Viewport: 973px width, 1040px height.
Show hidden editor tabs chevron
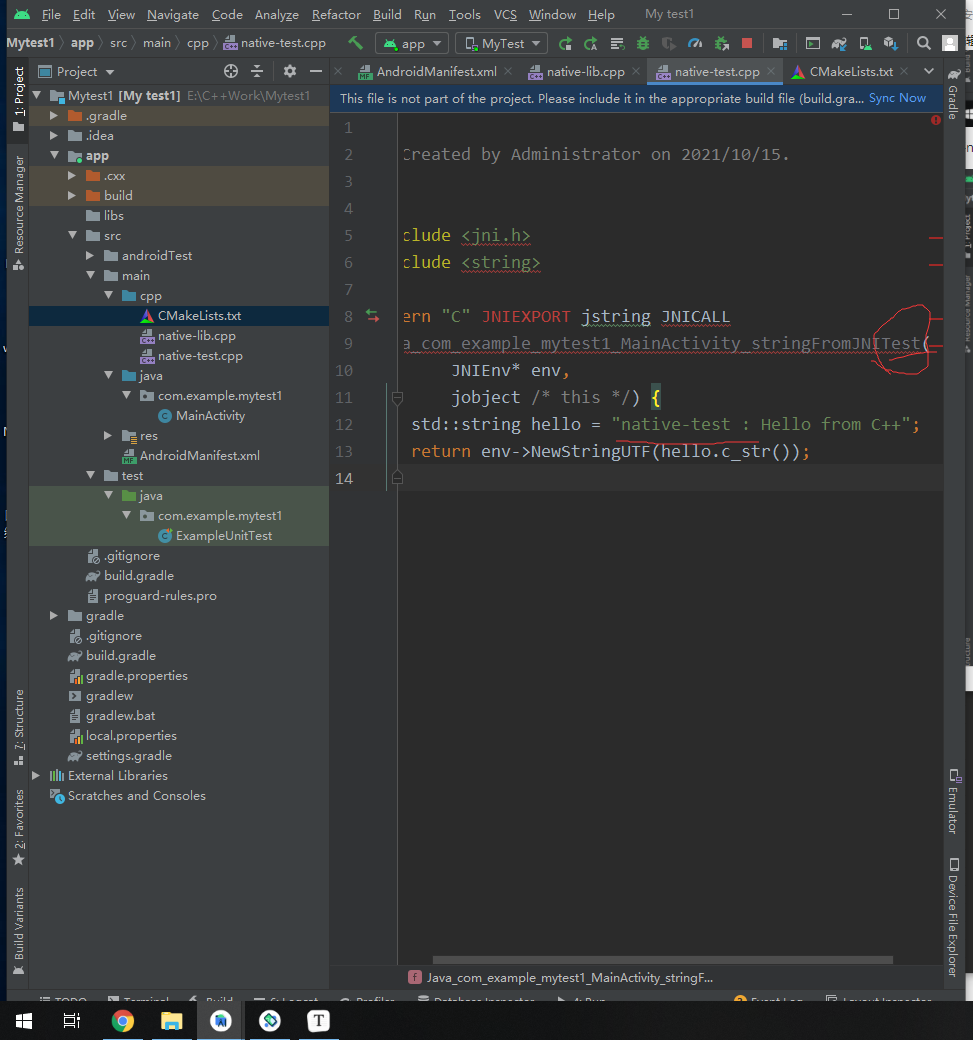coord(929,71)
